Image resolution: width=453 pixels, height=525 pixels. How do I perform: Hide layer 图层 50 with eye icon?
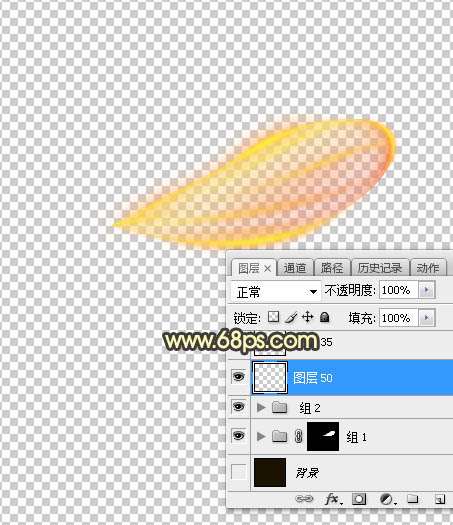pyautogui.click(x=238, y=377)
